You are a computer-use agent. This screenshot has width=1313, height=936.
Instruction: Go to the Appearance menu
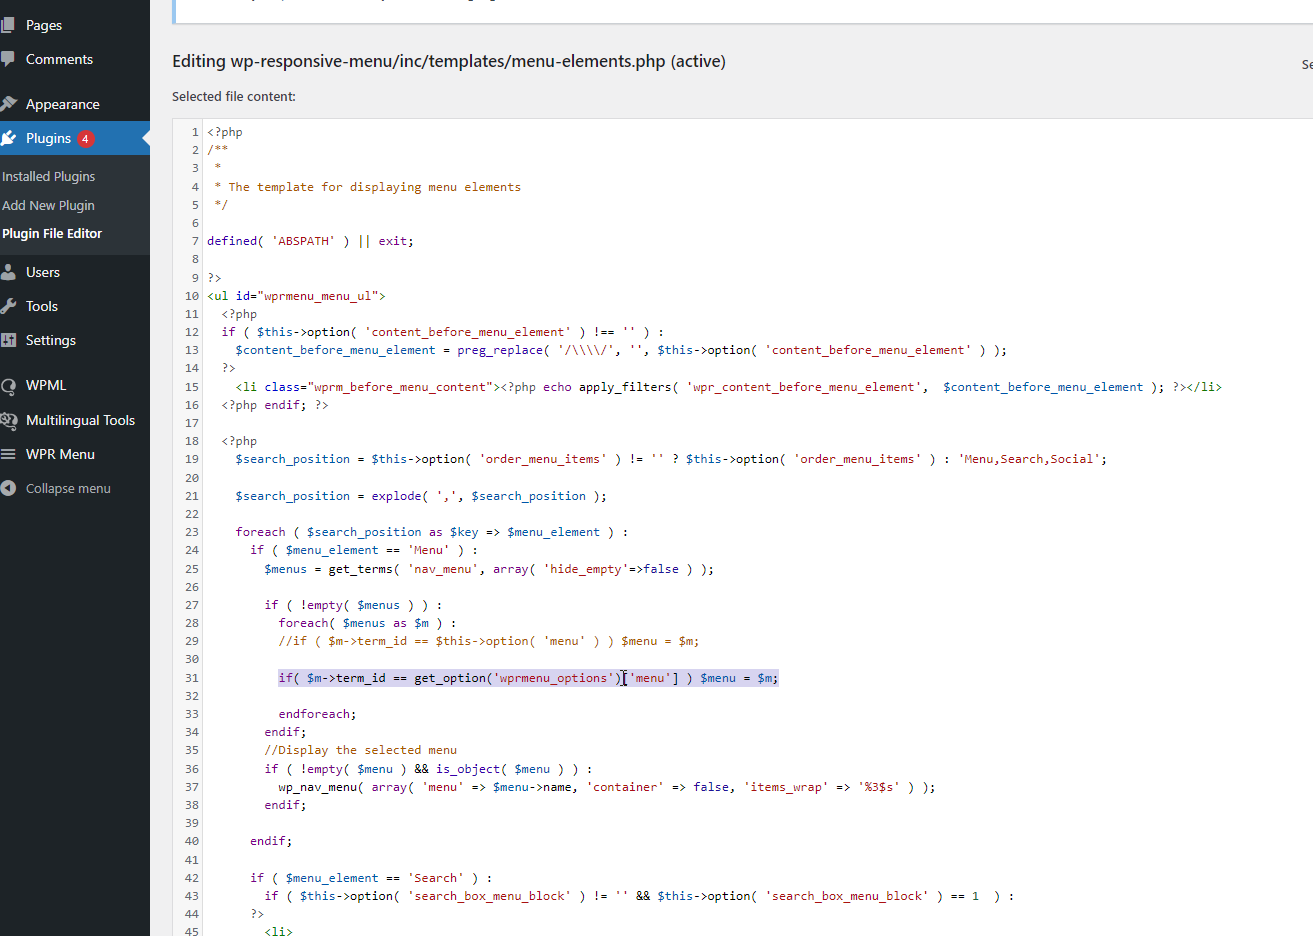63,104
